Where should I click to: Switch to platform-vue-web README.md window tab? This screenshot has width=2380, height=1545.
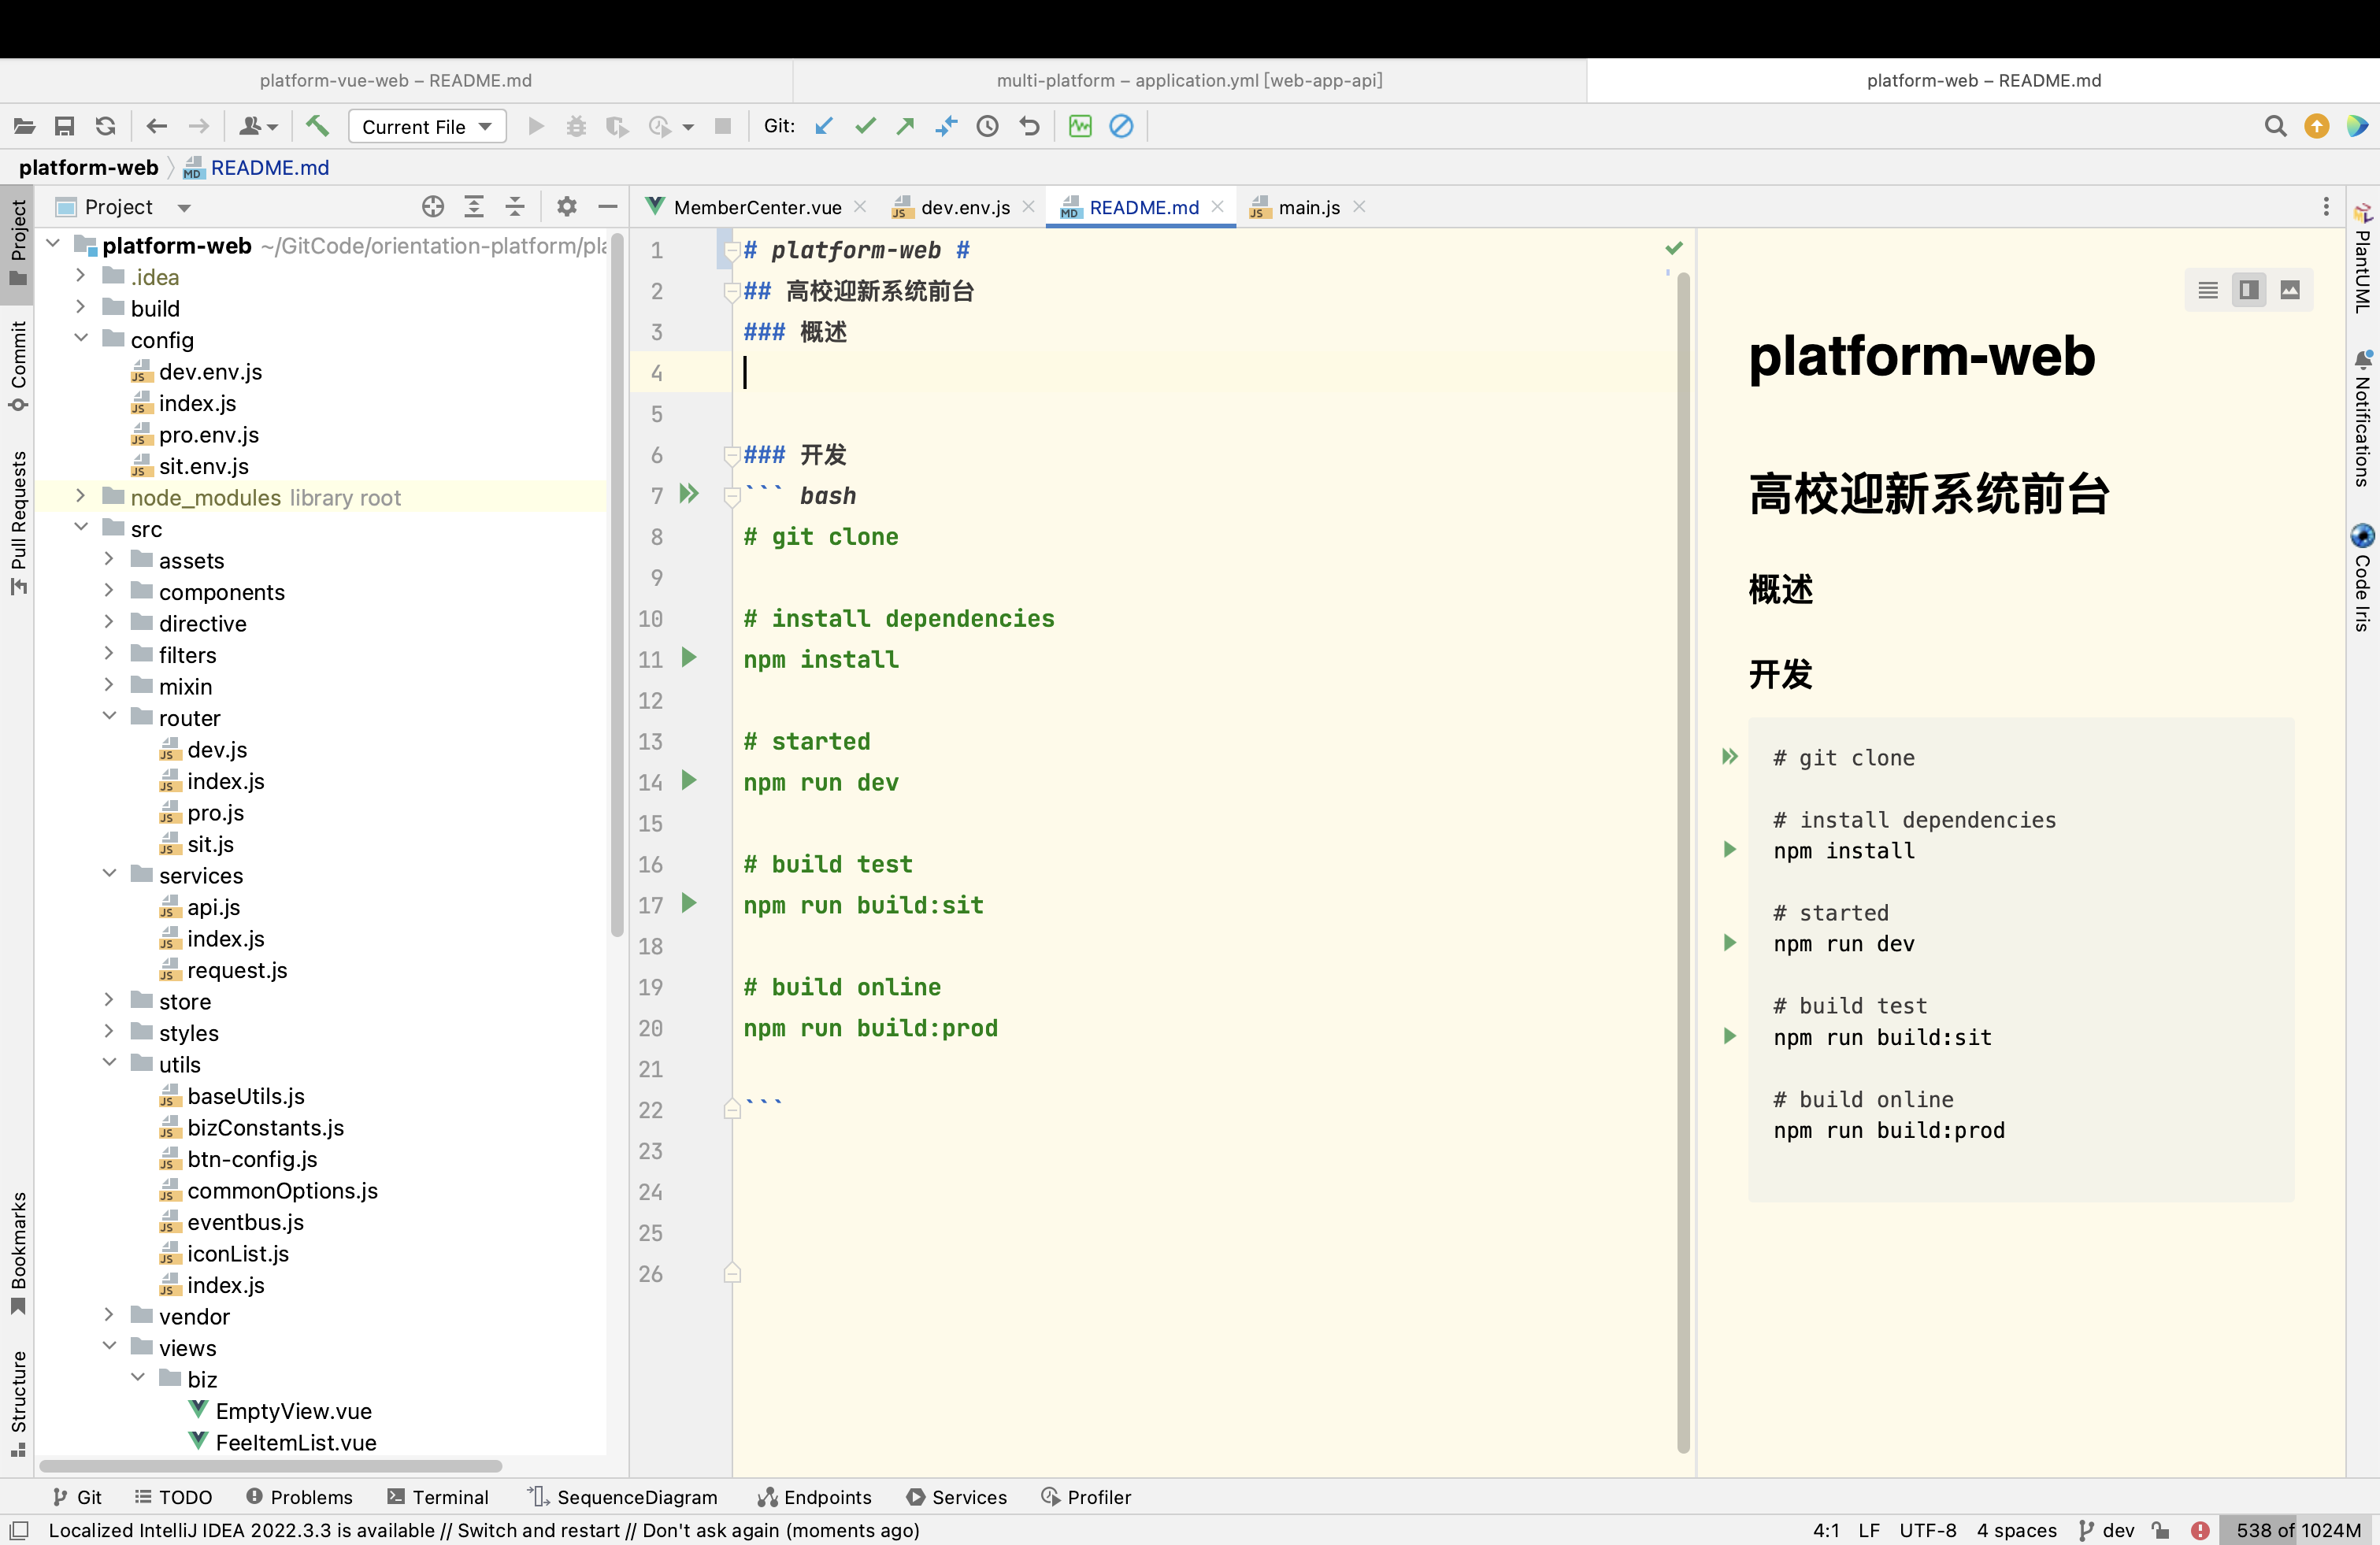(x=396, y=80)
